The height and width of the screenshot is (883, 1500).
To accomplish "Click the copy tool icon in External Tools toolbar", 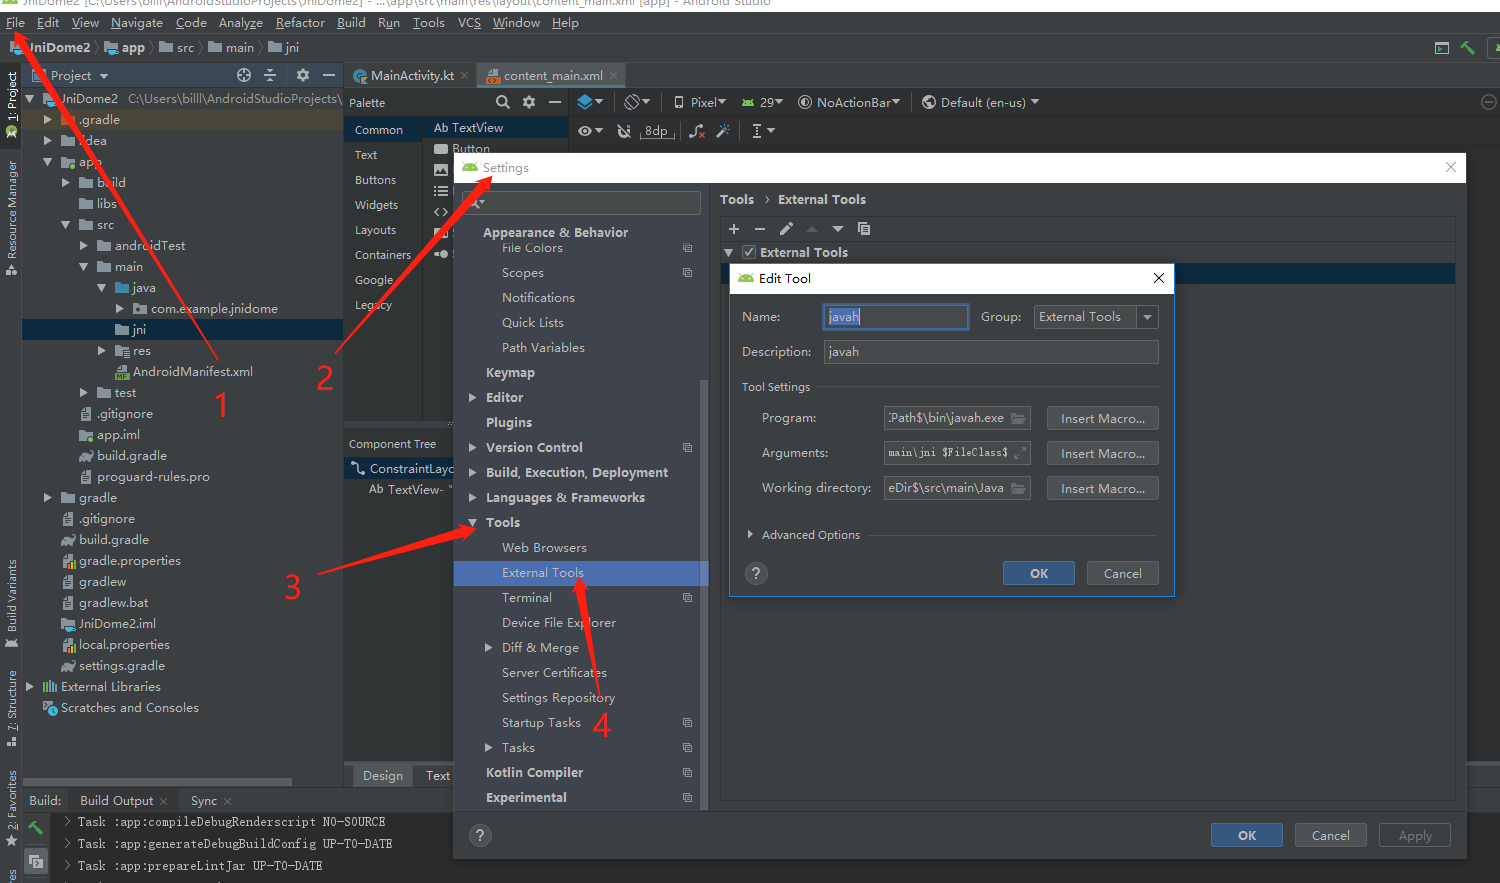I will (864, 229).
